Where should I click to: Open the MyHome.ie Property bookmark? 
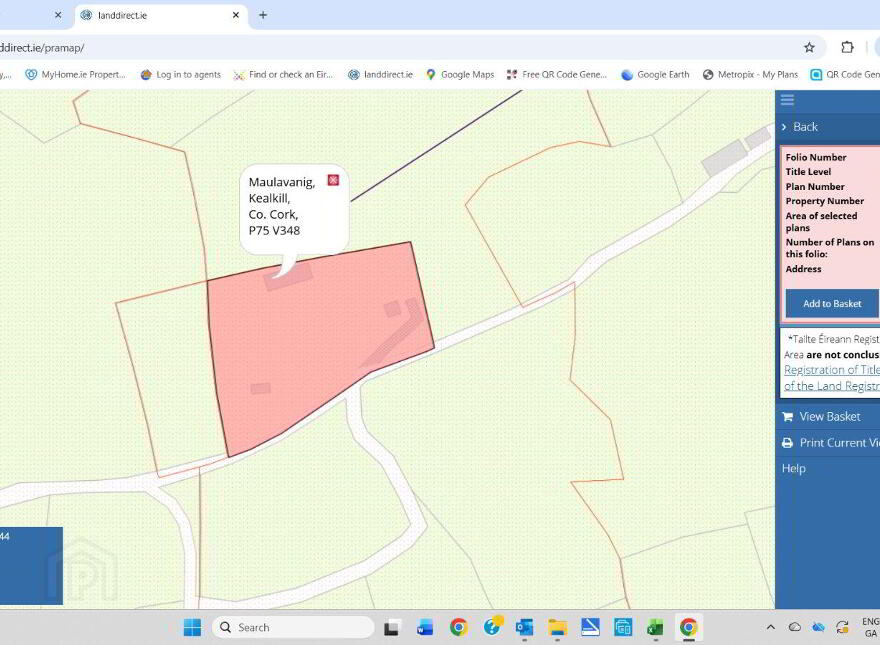[x=76, y=75]
